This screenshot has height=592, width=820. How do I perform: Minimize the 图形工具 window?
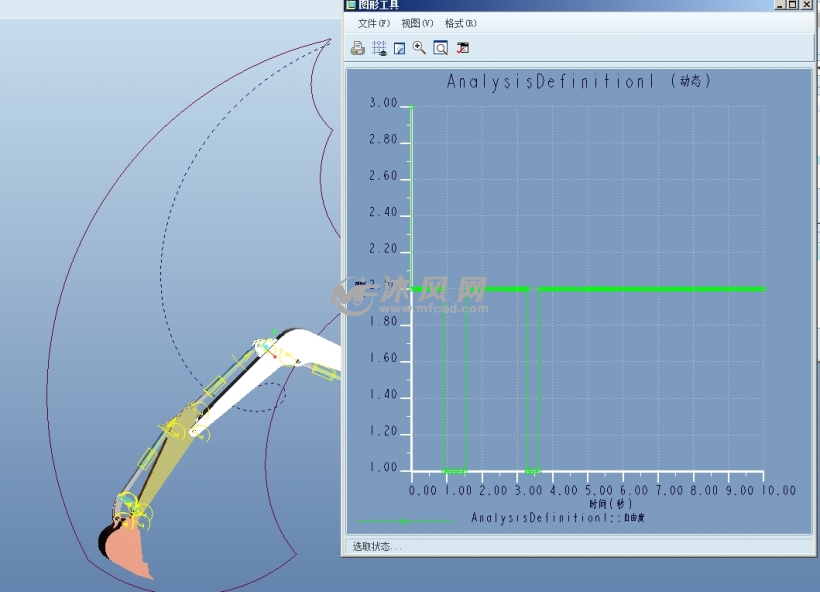coord(781,4)
